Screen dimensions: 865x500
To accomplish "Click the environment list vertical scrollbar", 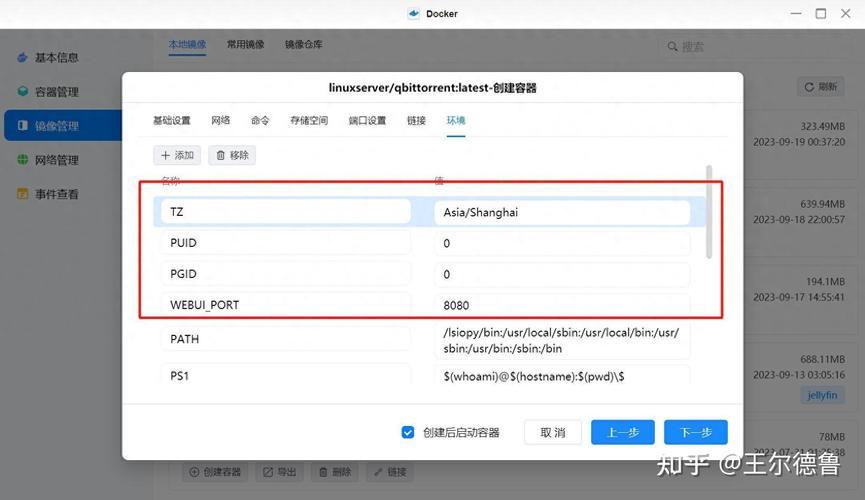I will (x=709, y=212).
